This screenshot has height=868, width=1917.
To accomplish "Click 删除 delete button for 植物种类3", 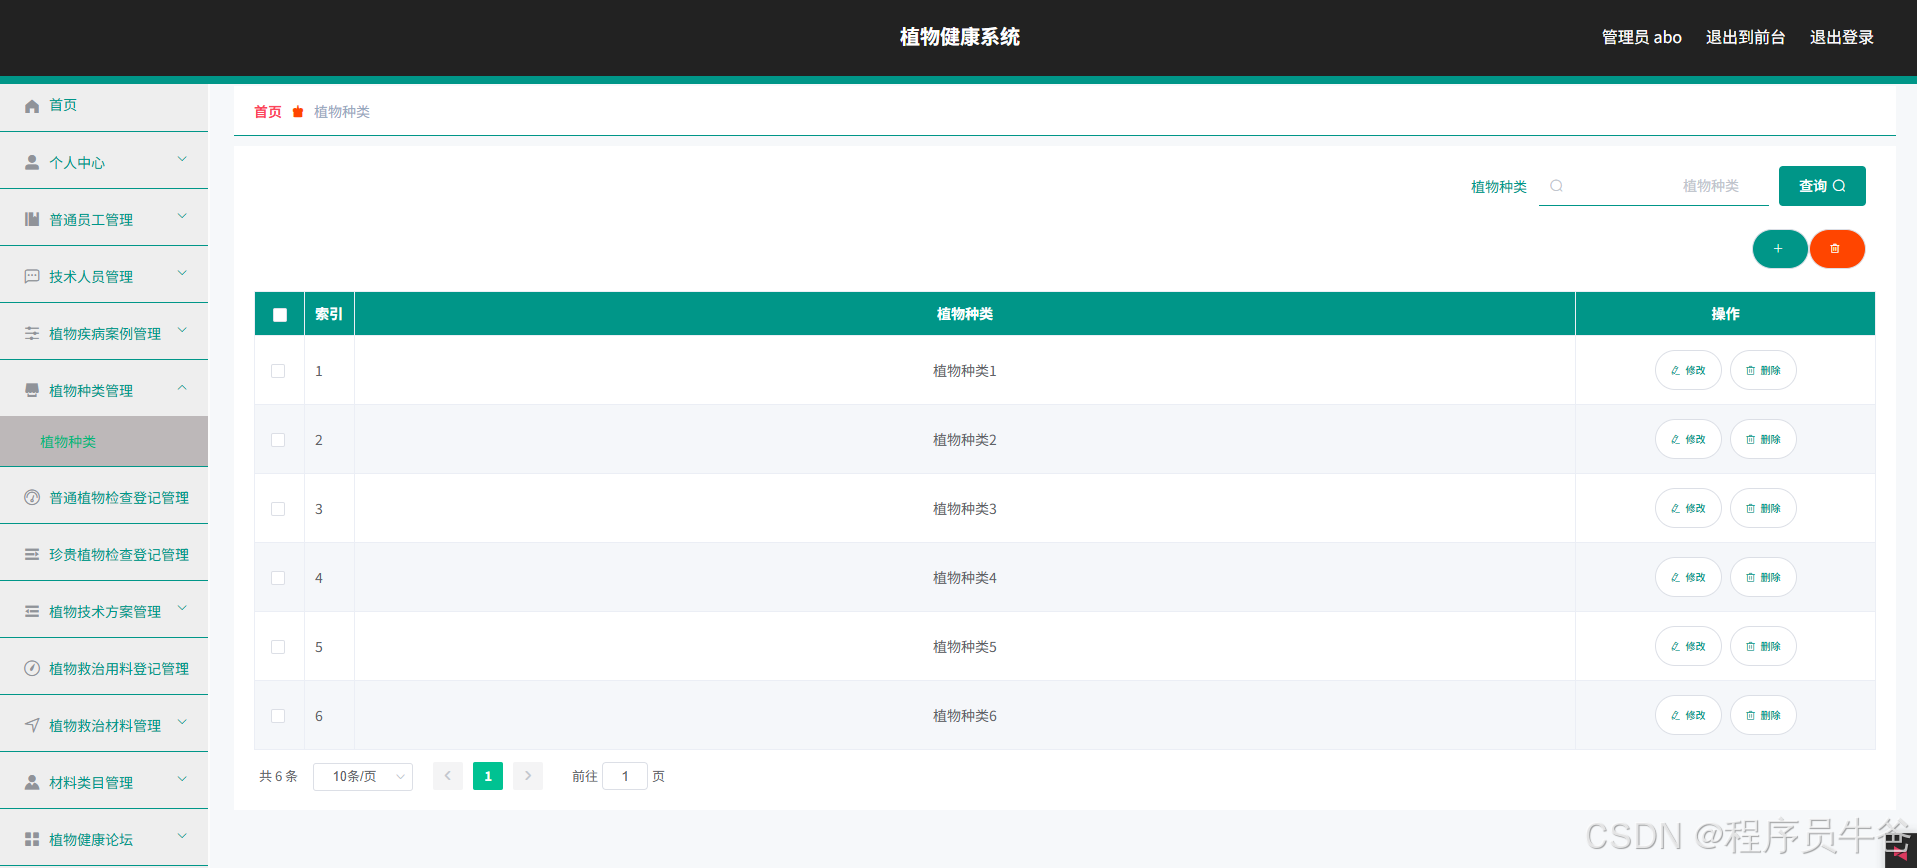I will tap(1763, 508).
